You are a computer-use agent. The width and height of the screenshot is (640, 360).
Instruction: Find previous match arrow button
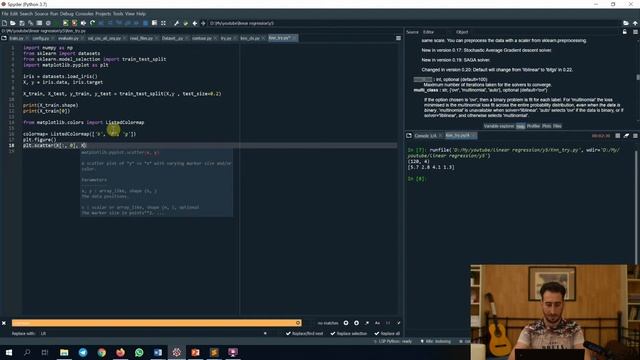coord(346,323)
